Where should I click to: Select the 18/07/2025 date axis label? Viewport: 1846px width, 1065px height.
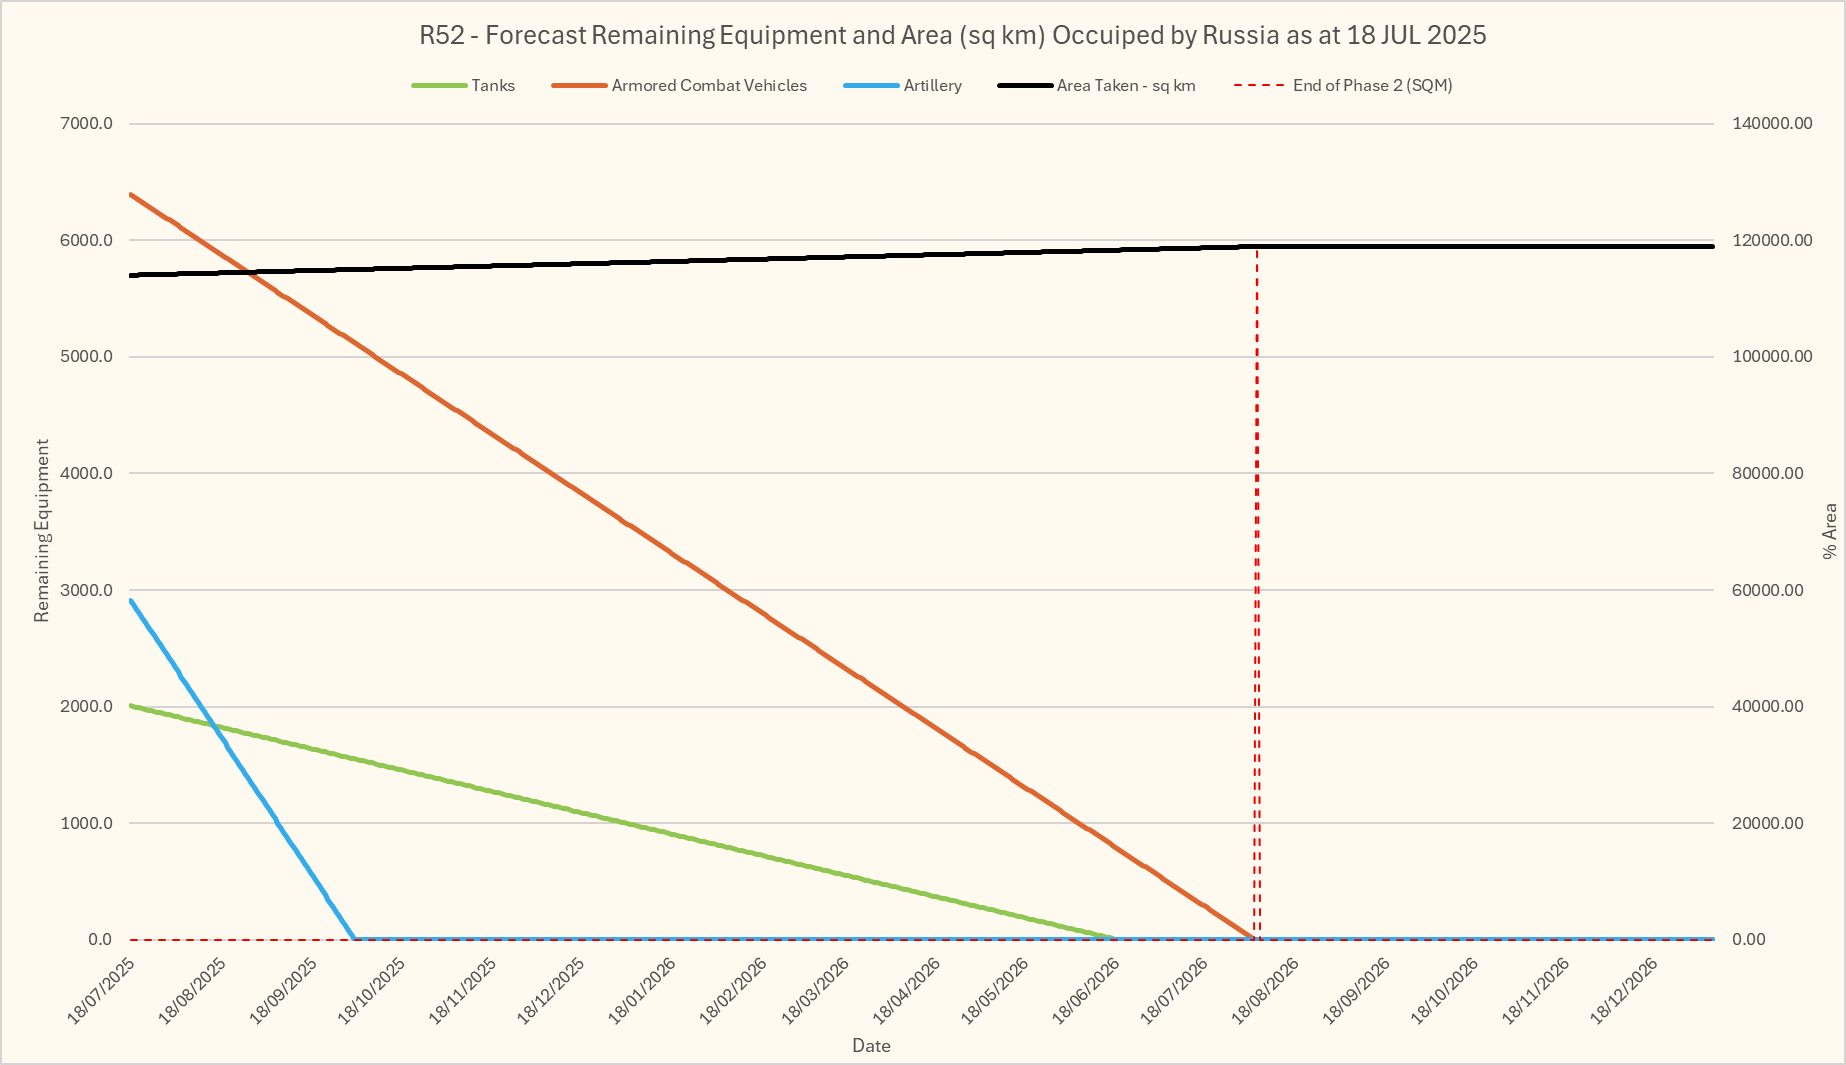click(x=102, y=990)
